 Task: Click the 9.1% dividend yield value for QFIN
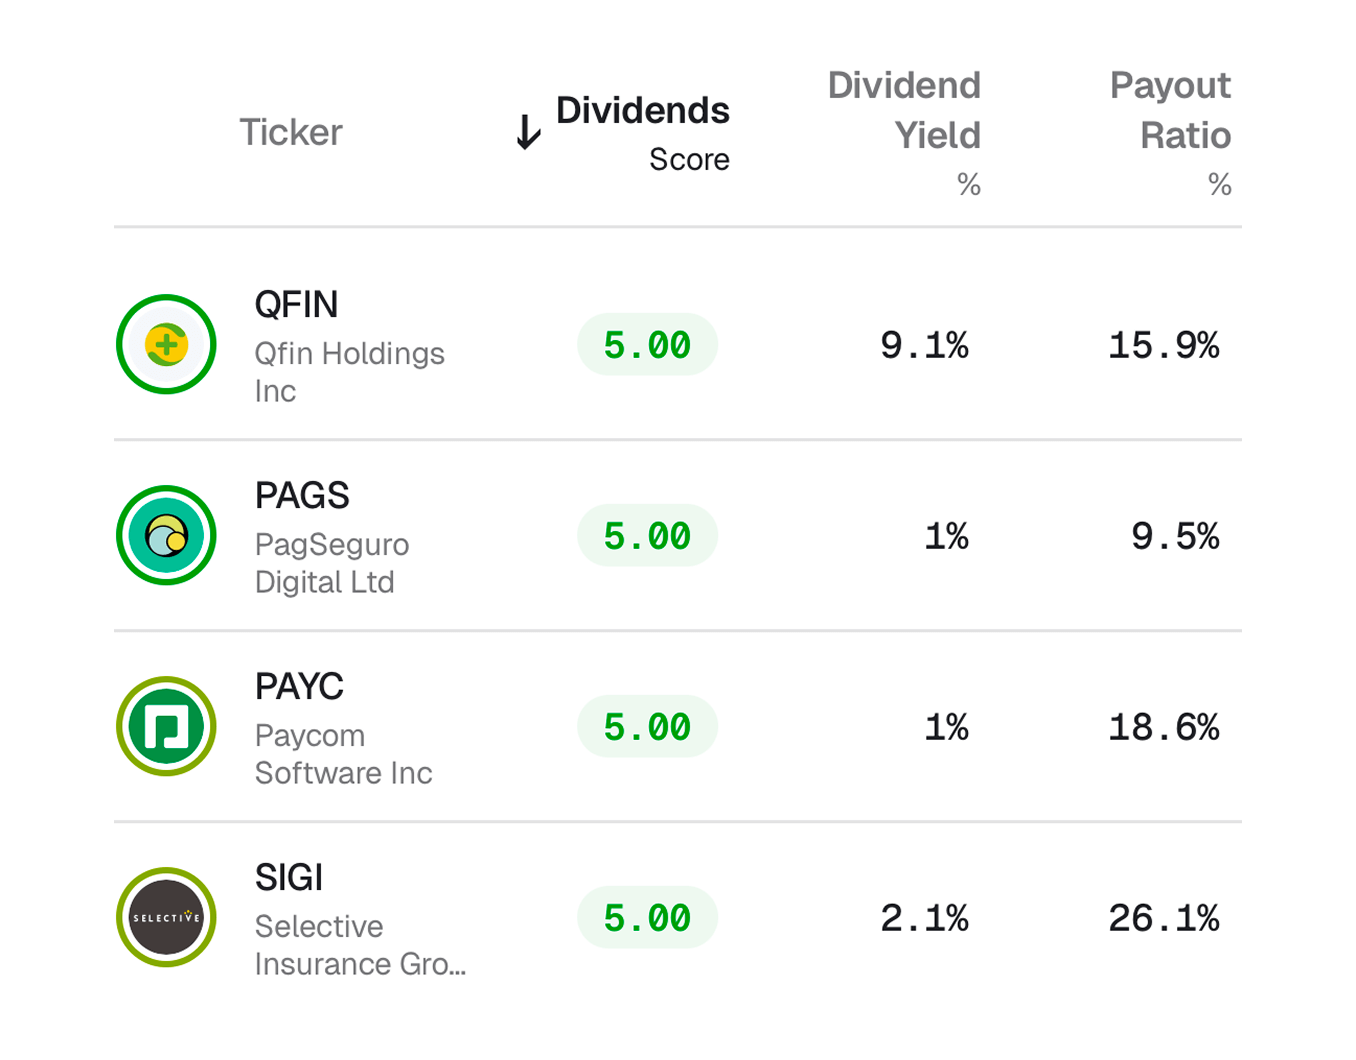point(925,345)
